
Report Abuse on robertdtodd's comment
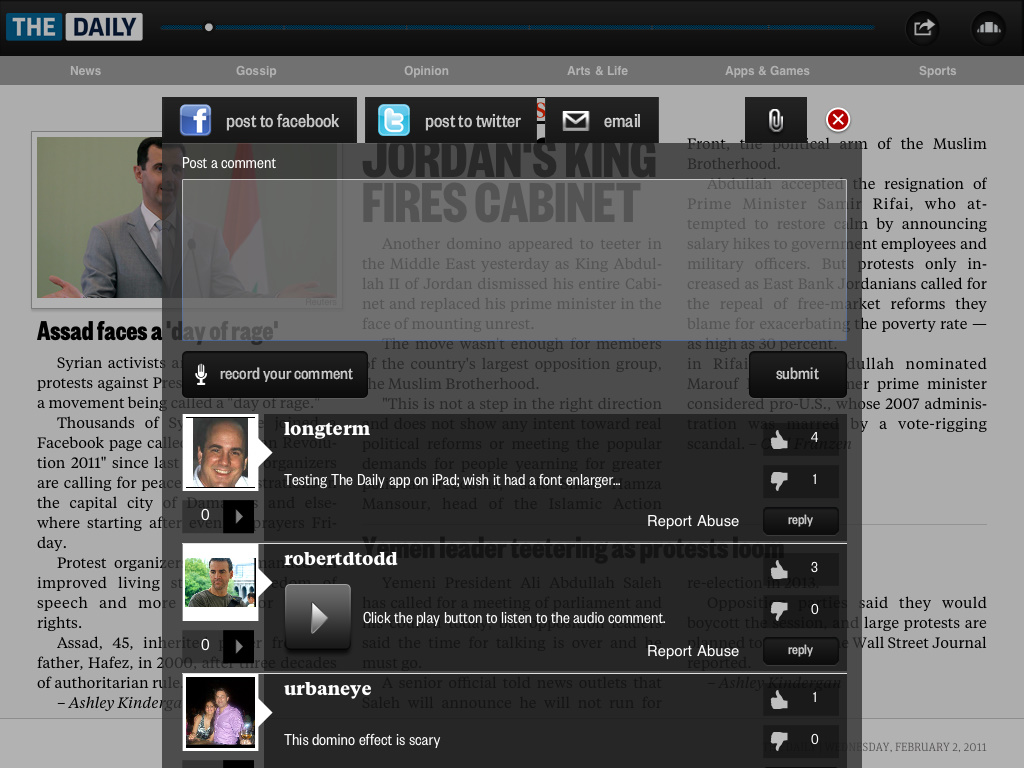(x=693, y=651)
